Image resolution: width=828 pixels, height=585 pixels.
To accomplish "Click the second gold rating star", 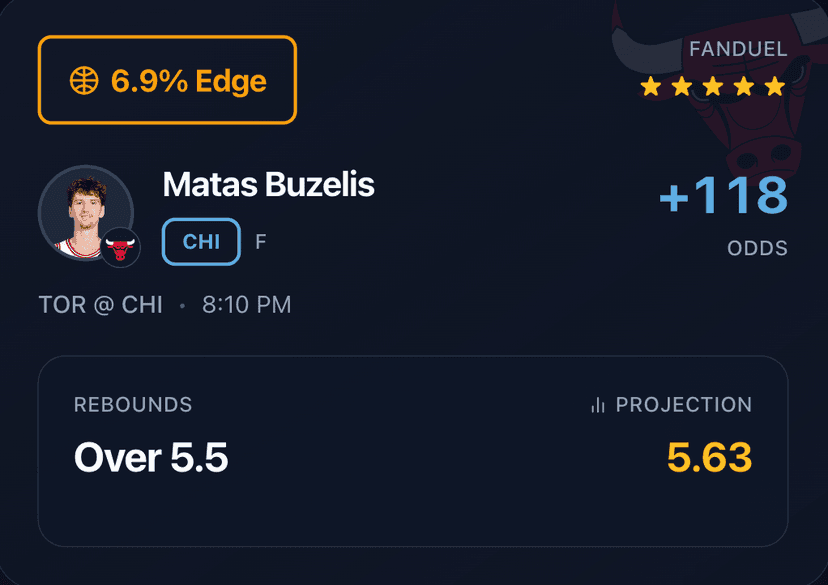I will point(682,87).
